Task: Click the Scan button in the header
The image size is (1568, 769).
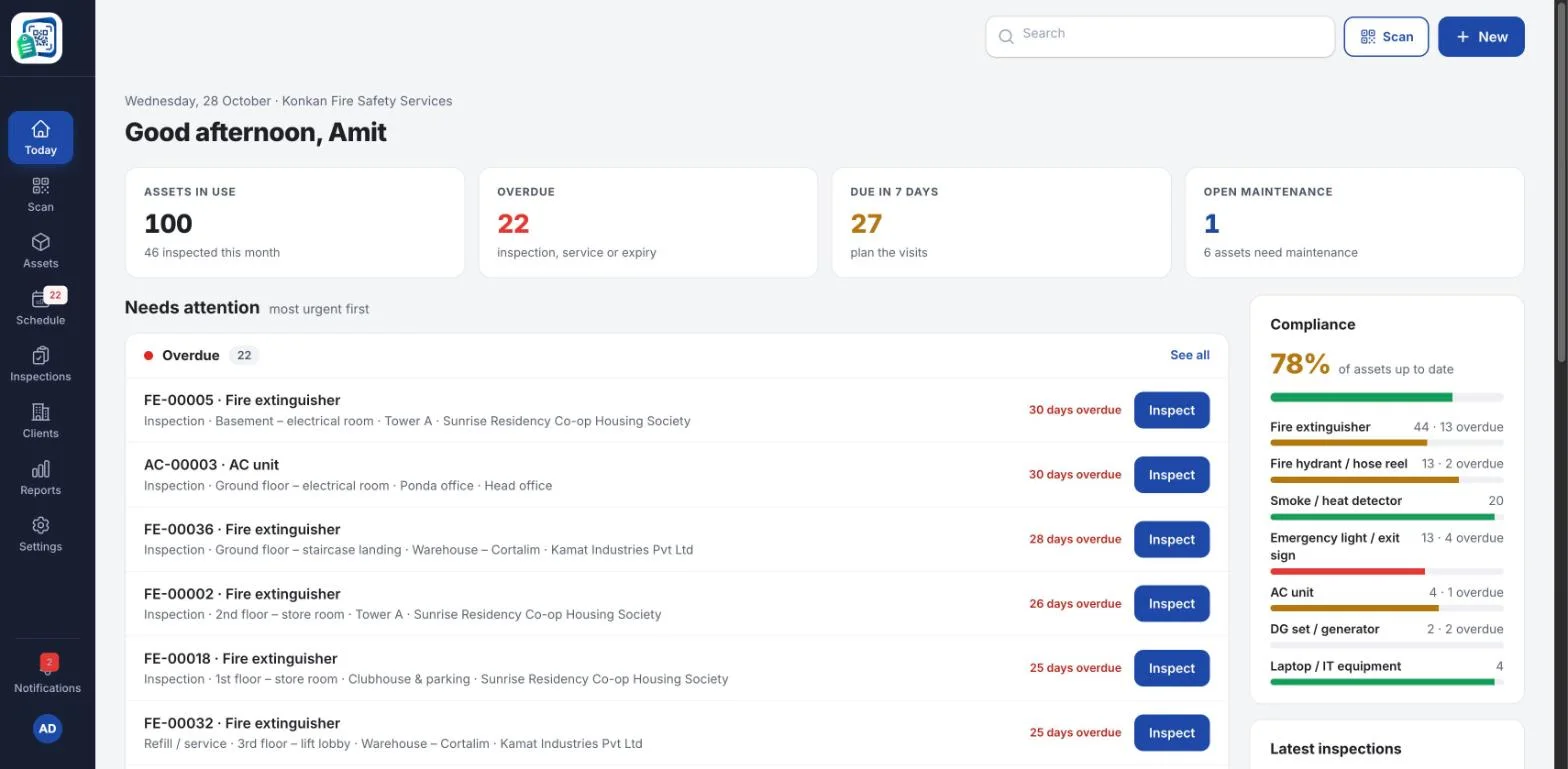Action: pos(1386,37)
